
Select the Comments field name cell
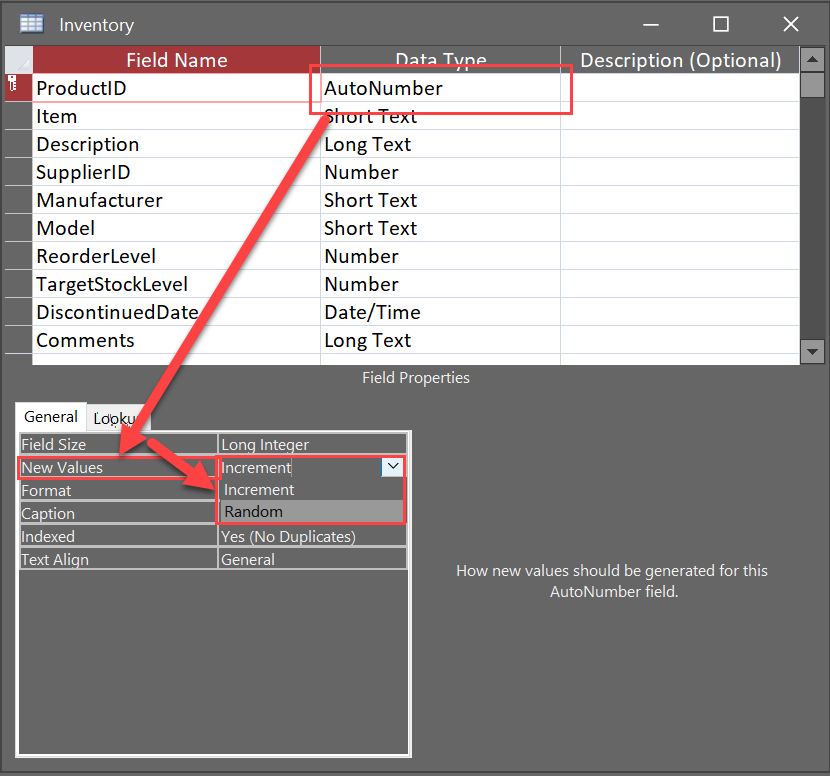click(176, 340)
